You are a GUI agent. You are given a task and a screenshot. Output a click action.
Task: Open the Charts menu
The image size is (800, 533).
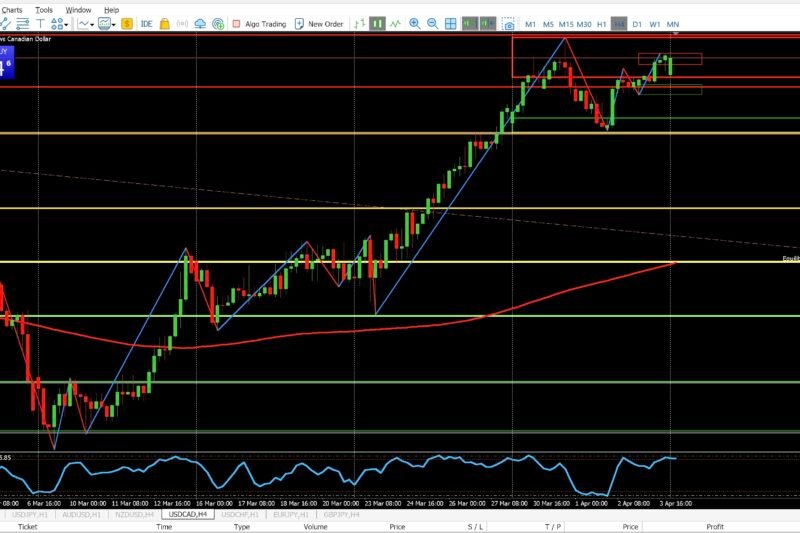pyautogui.click(x=12, y=10)
